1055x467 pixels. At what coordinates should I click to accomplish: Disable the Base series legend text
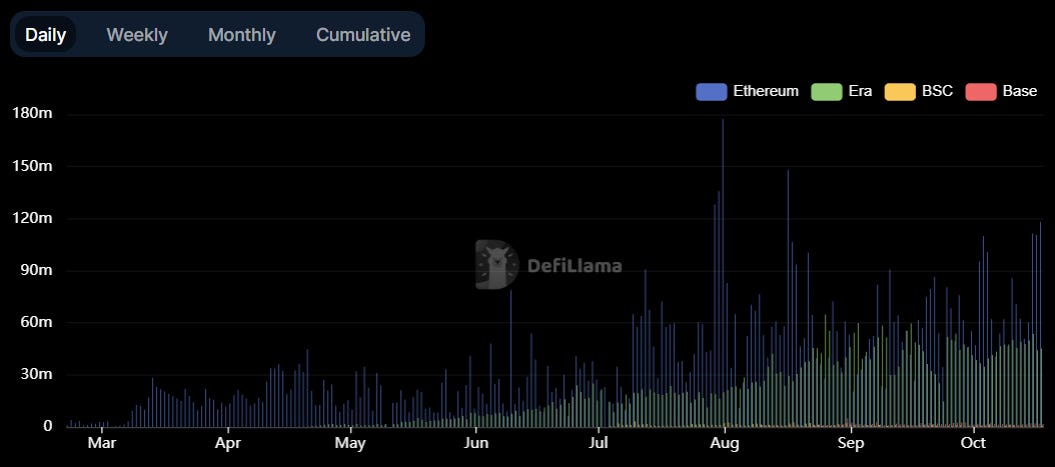coord(1019,91)
